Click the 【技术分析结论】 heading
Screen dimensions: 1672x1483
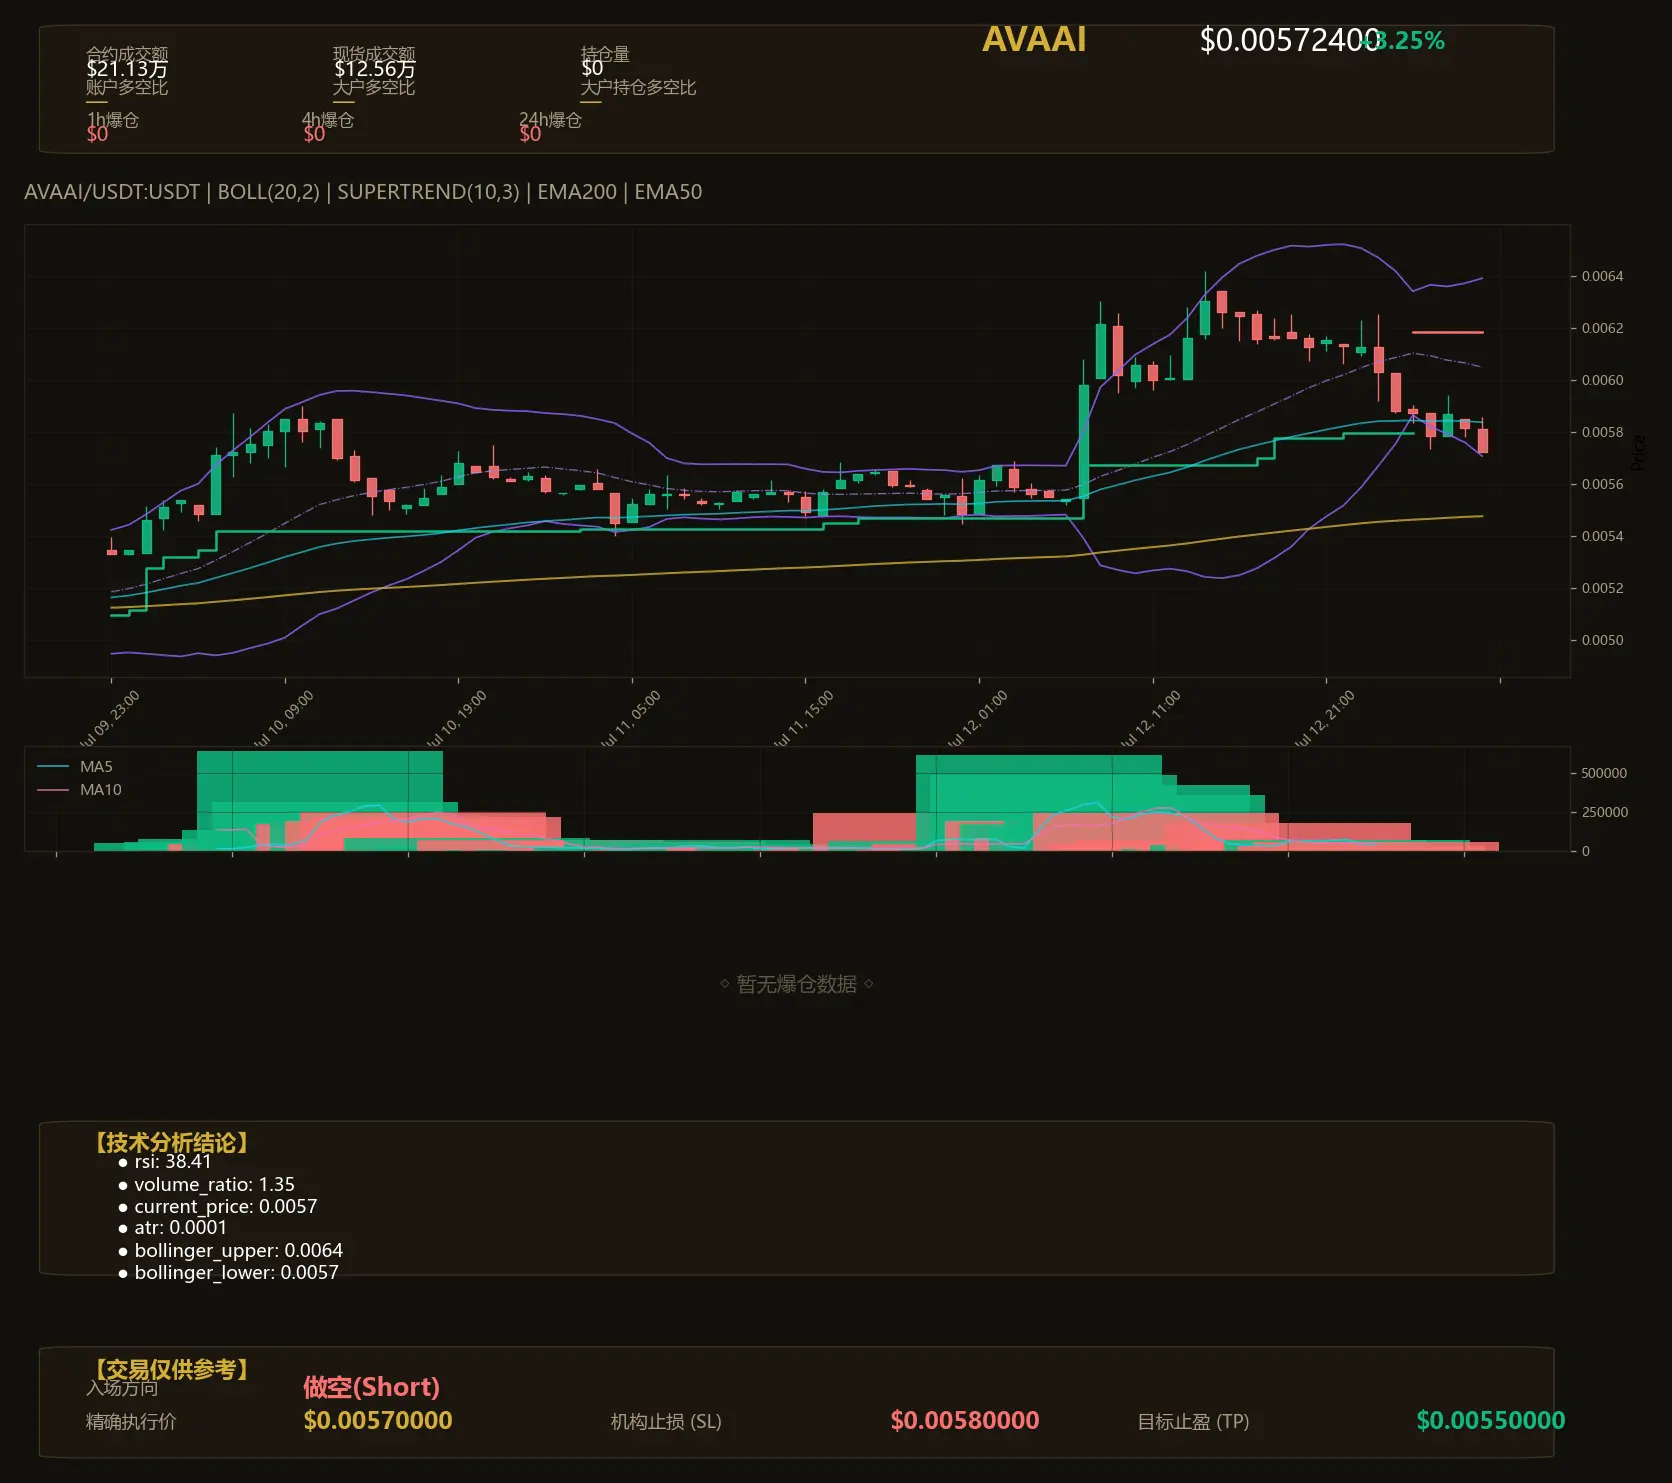click(x=171, y=1143)
